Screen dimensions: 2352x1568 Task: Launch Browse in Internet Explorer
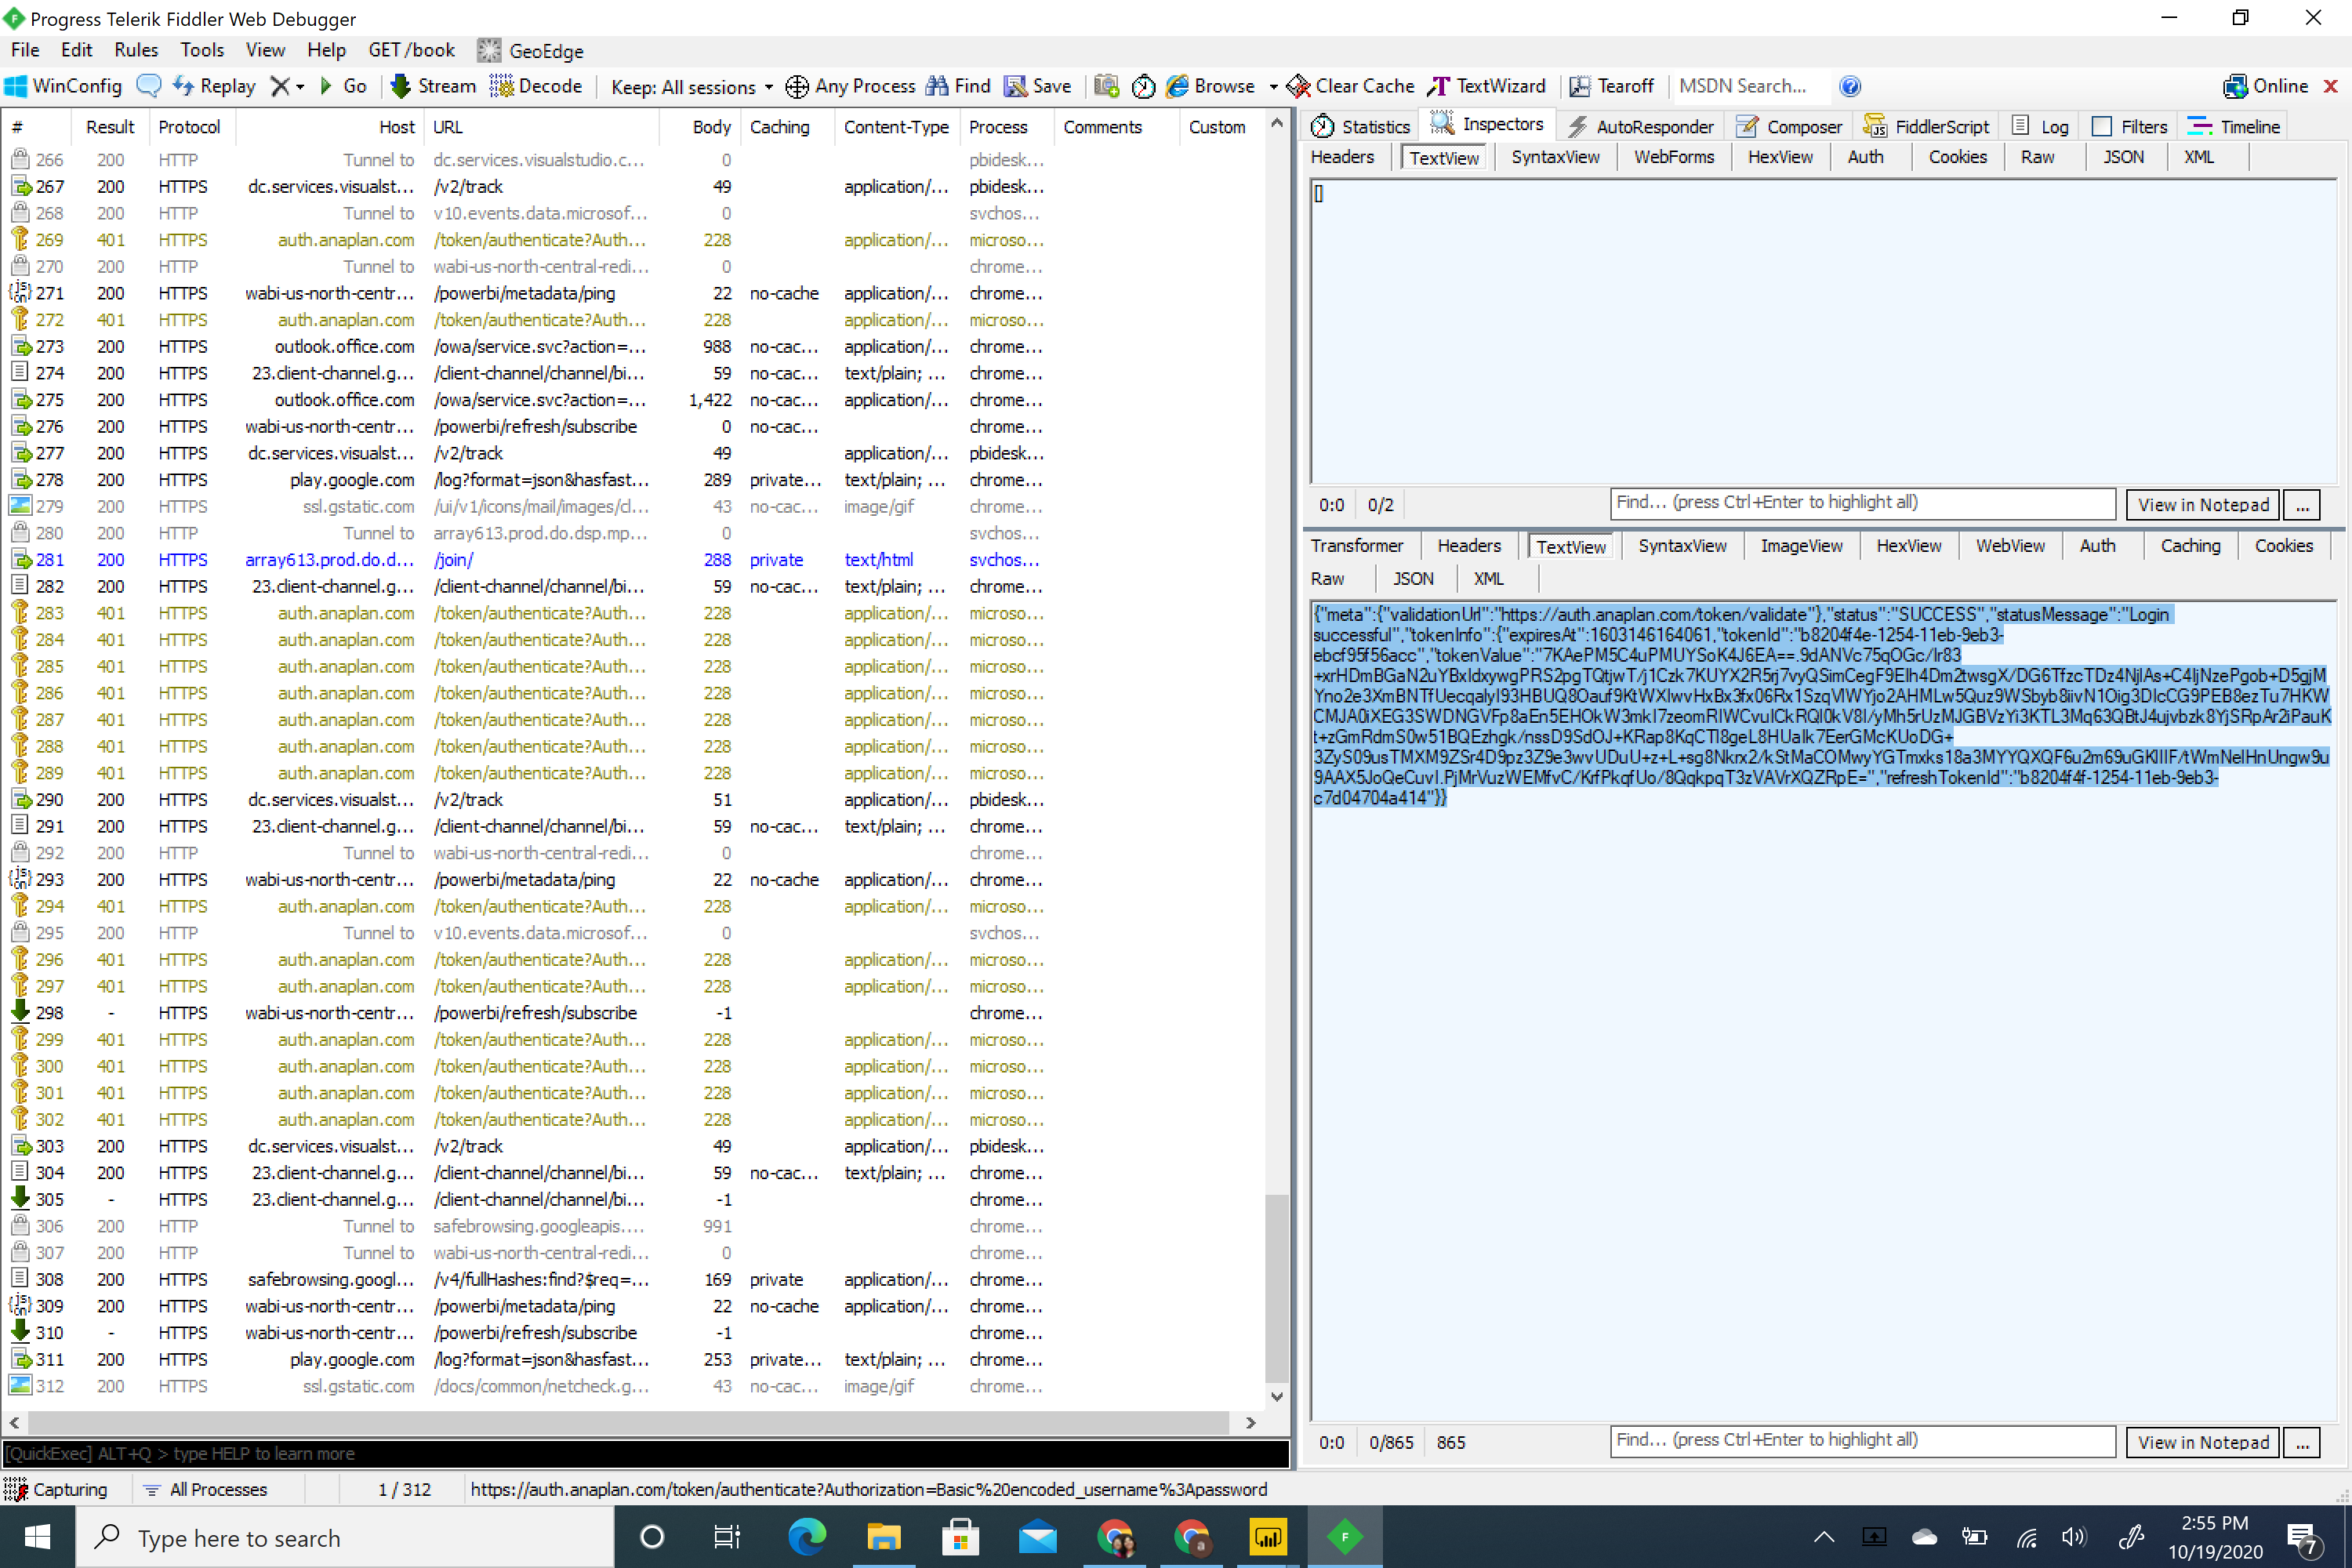pos(1211,86)
